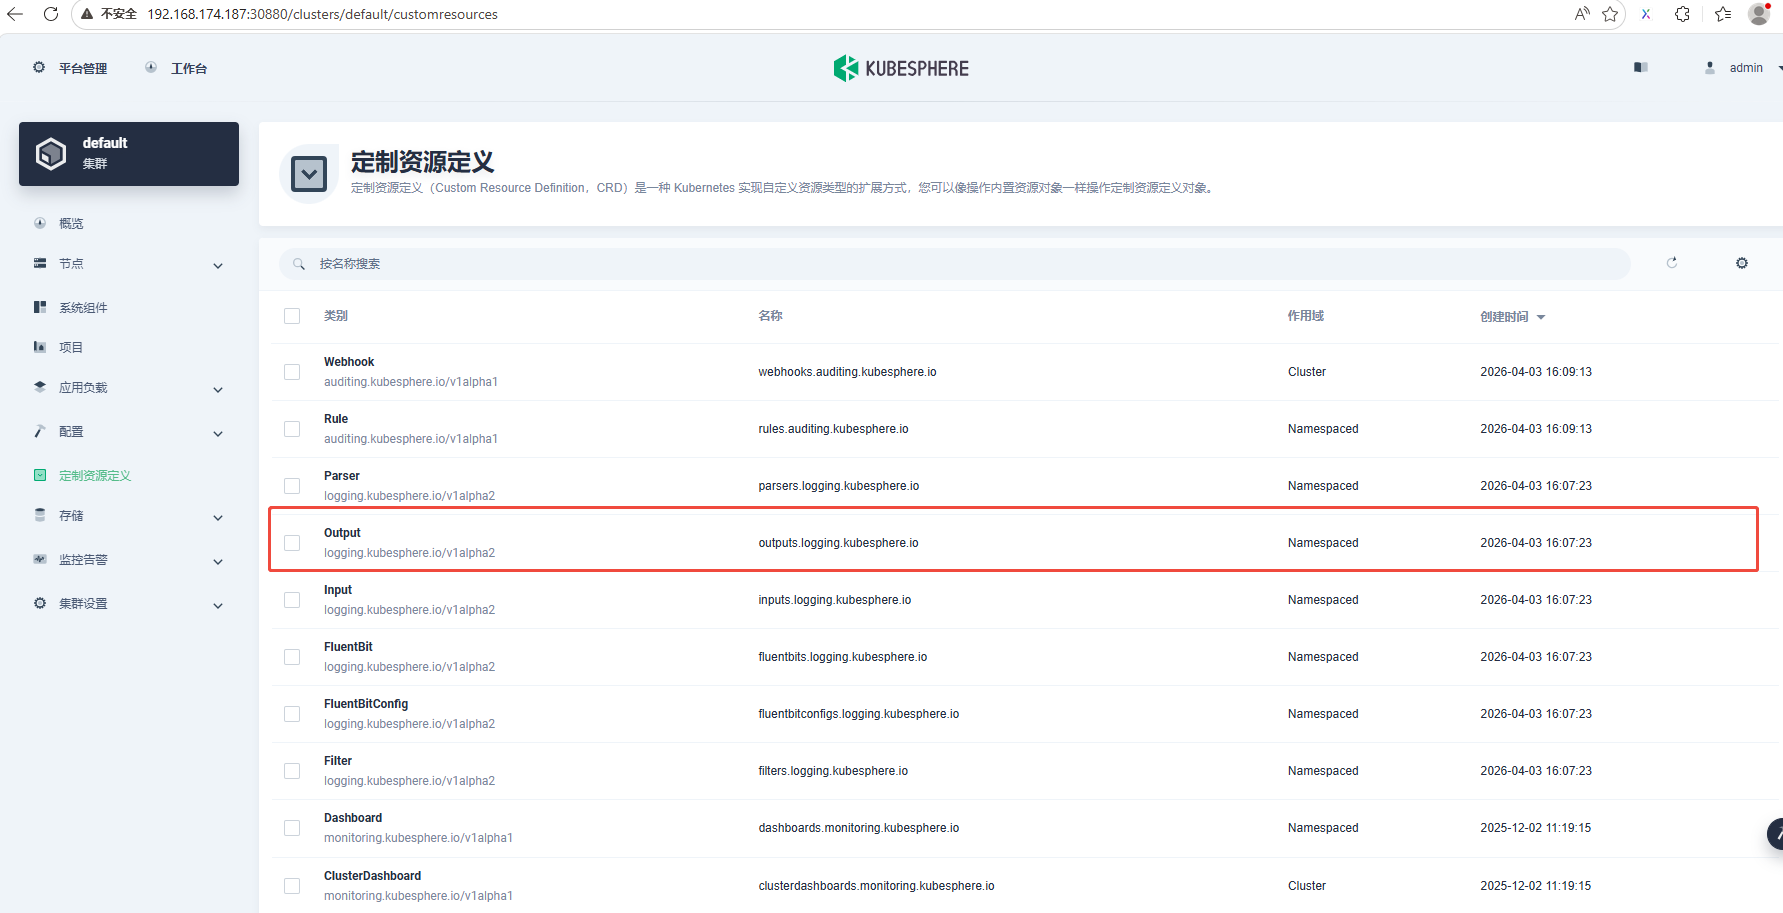Click the KubeSphere logo
This screenshot has width=1783, height=913.
[901, 68]
